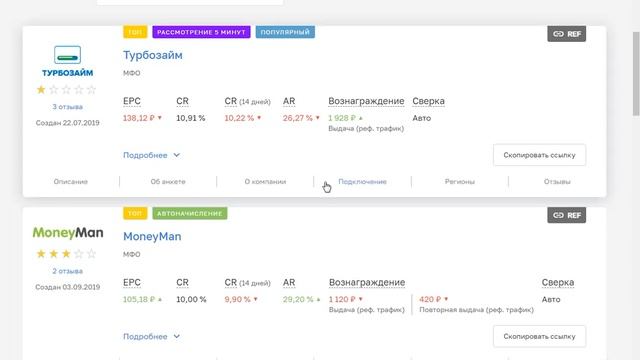The height and width of the screenshot is (360, 640).
Task: Click Сверка label in MoneyMan card
Action: [x=558, y=282]
